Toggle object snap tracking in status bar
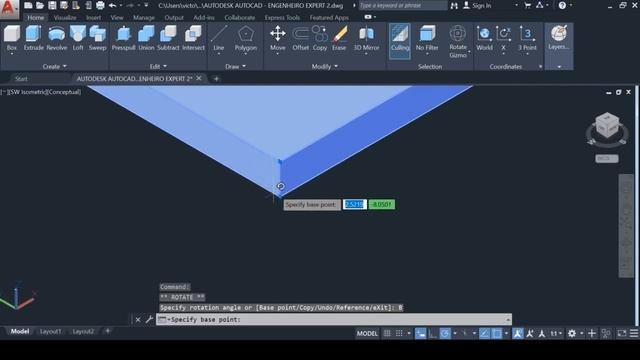Viewport: 640px width, 360px height. 484,333
